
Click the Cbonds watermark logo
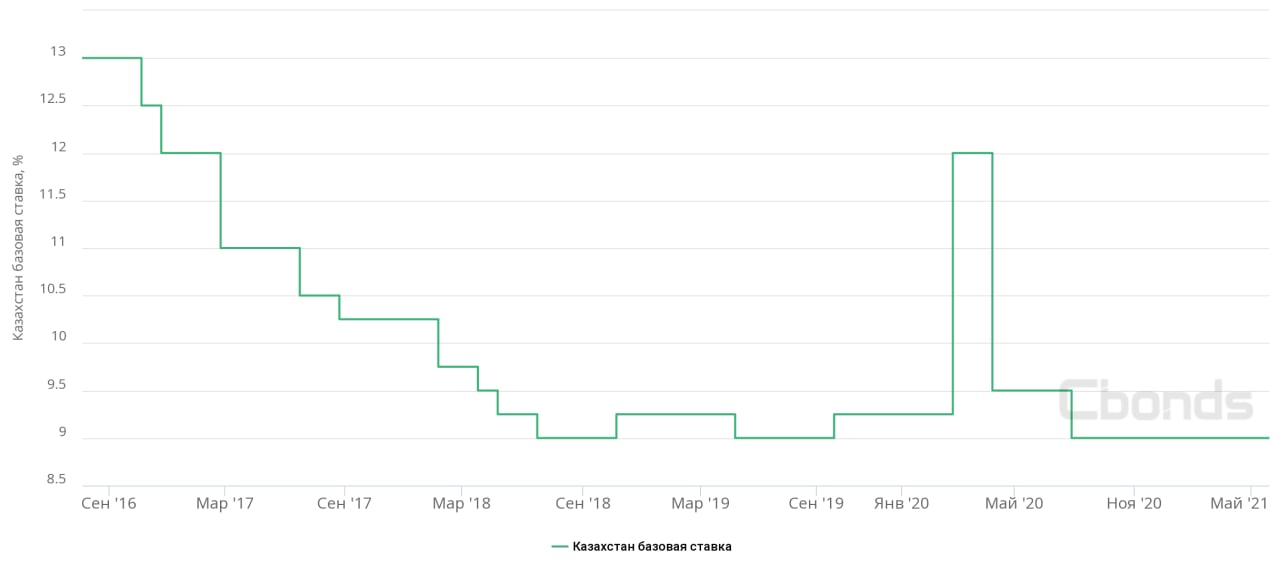[1155, 401]
